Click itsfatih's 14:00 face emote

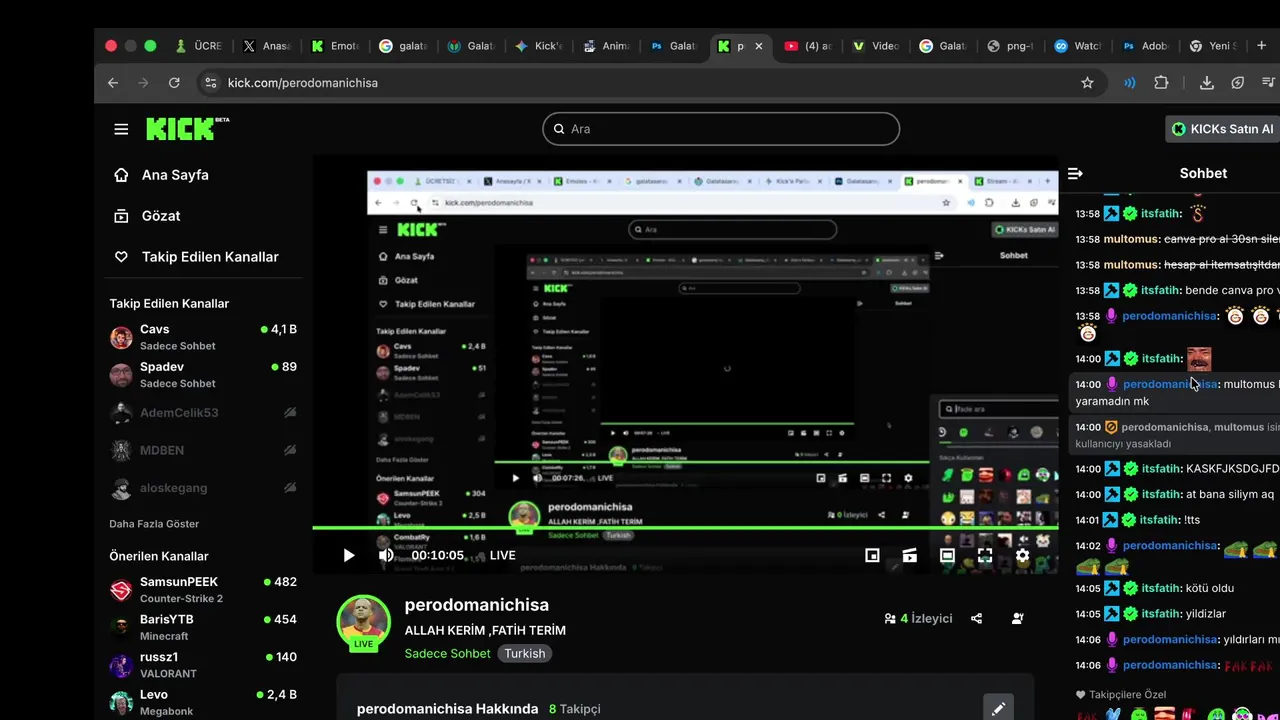coord(1199,358)
